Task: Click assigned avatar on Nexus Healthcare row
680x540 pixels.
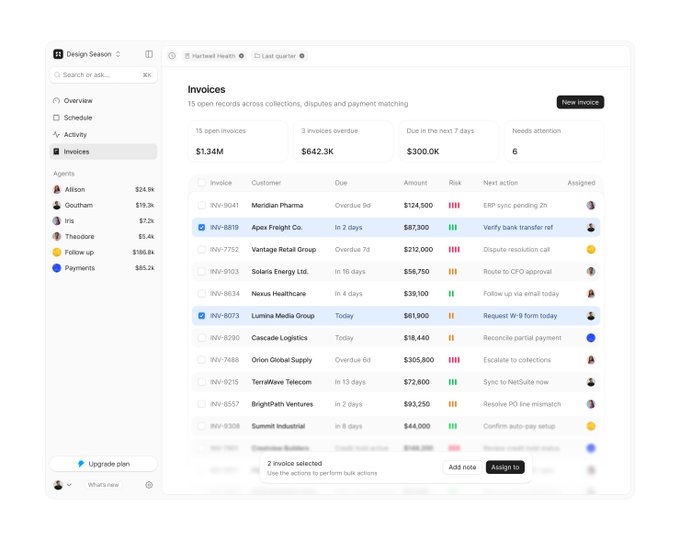Action: pos(591,294)
